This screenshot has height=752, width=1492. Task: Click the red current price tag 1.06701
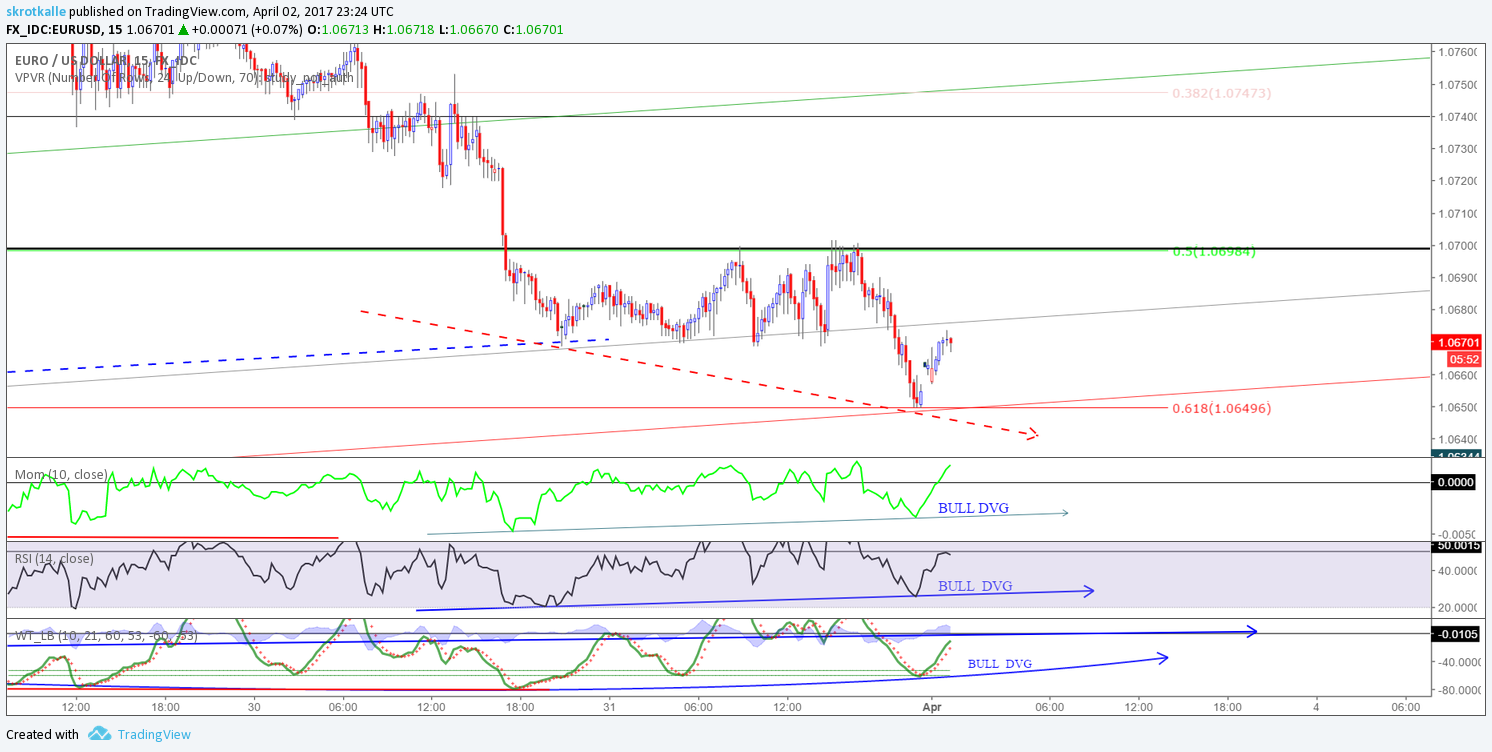[x=1458, y=341]
